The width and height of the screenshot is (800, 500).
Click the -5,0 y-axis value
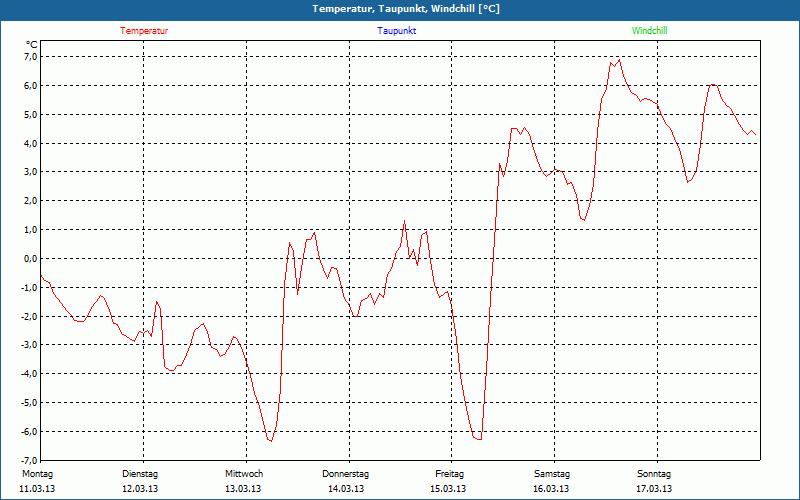coord(29,403)
